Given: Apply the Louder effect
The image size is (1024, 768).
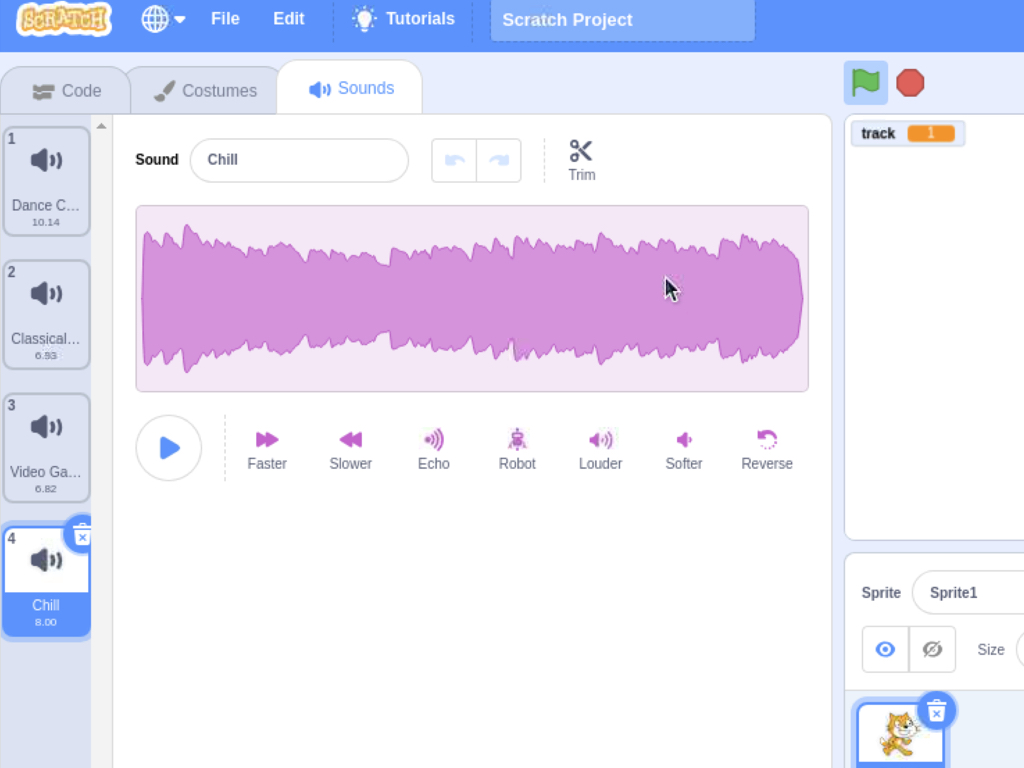Looking at the screenshot, I should (601, 450).
